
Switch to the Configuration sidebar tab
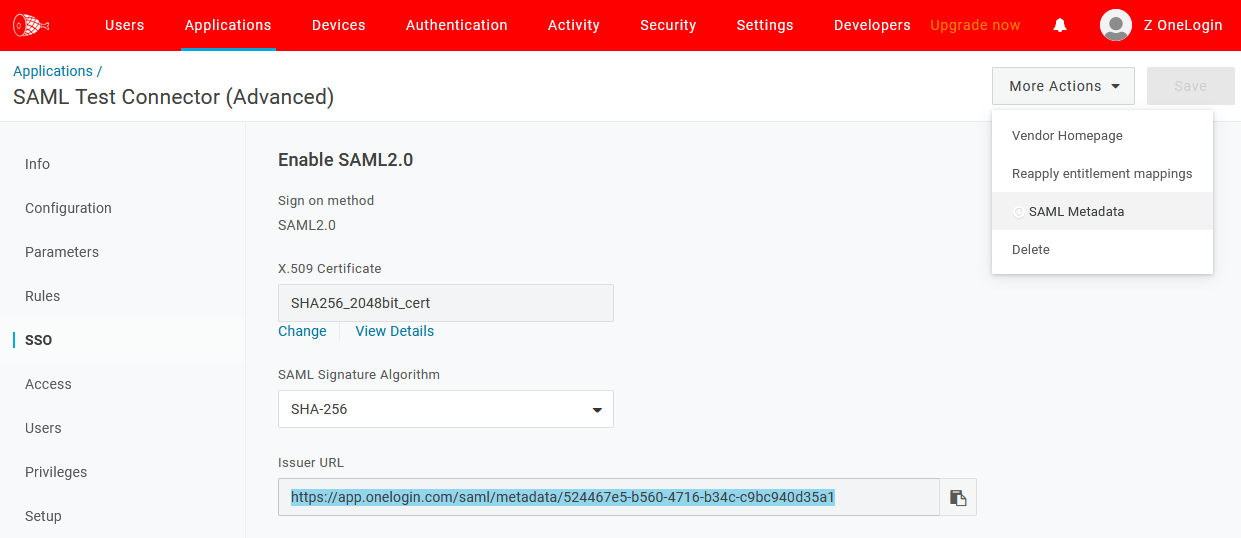[68, 208]
